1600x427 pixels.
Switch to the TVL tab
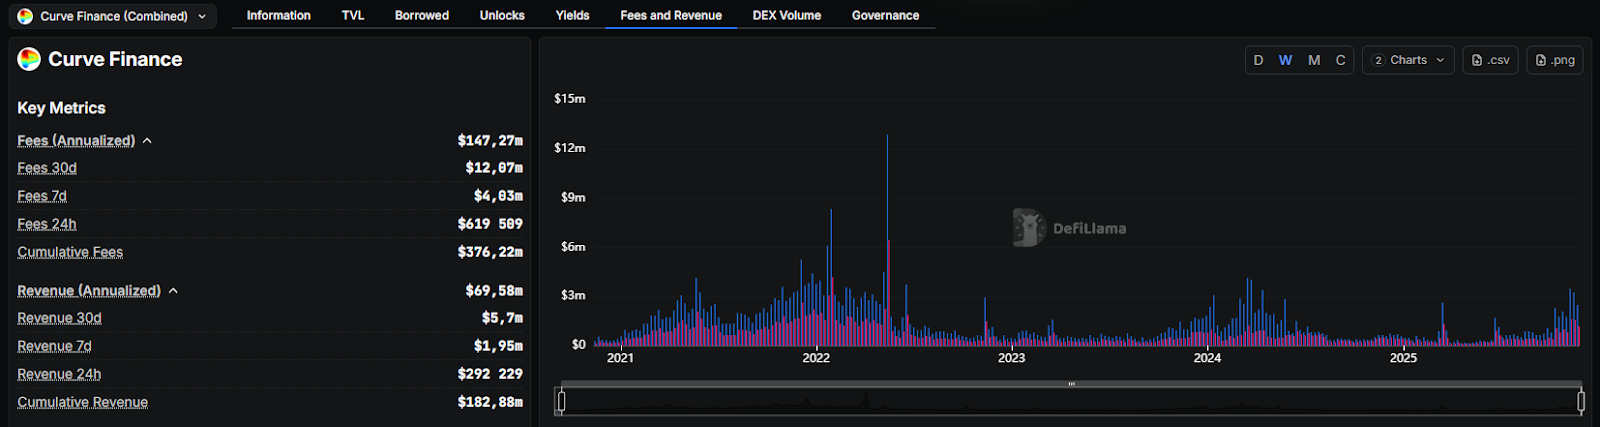(353, 15)
